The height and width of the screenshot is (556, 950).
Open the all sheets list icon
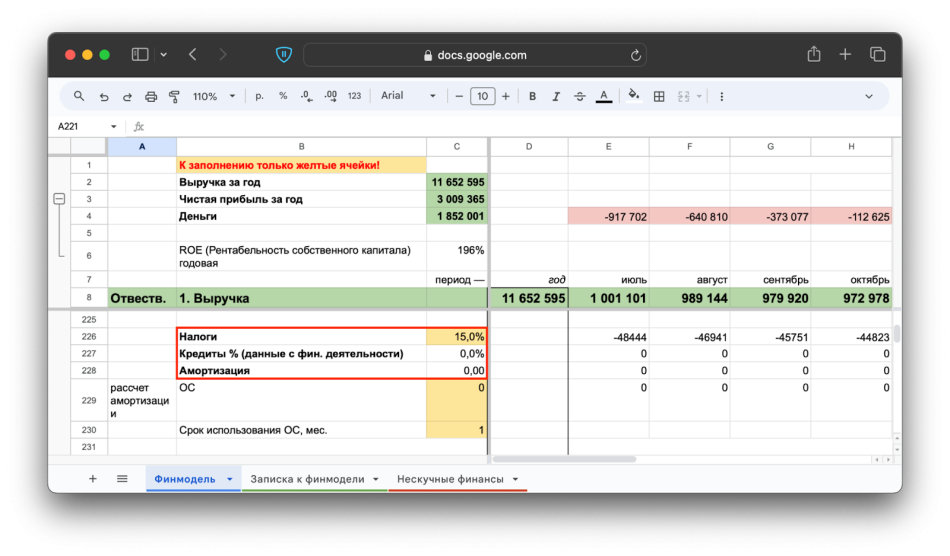122,479
